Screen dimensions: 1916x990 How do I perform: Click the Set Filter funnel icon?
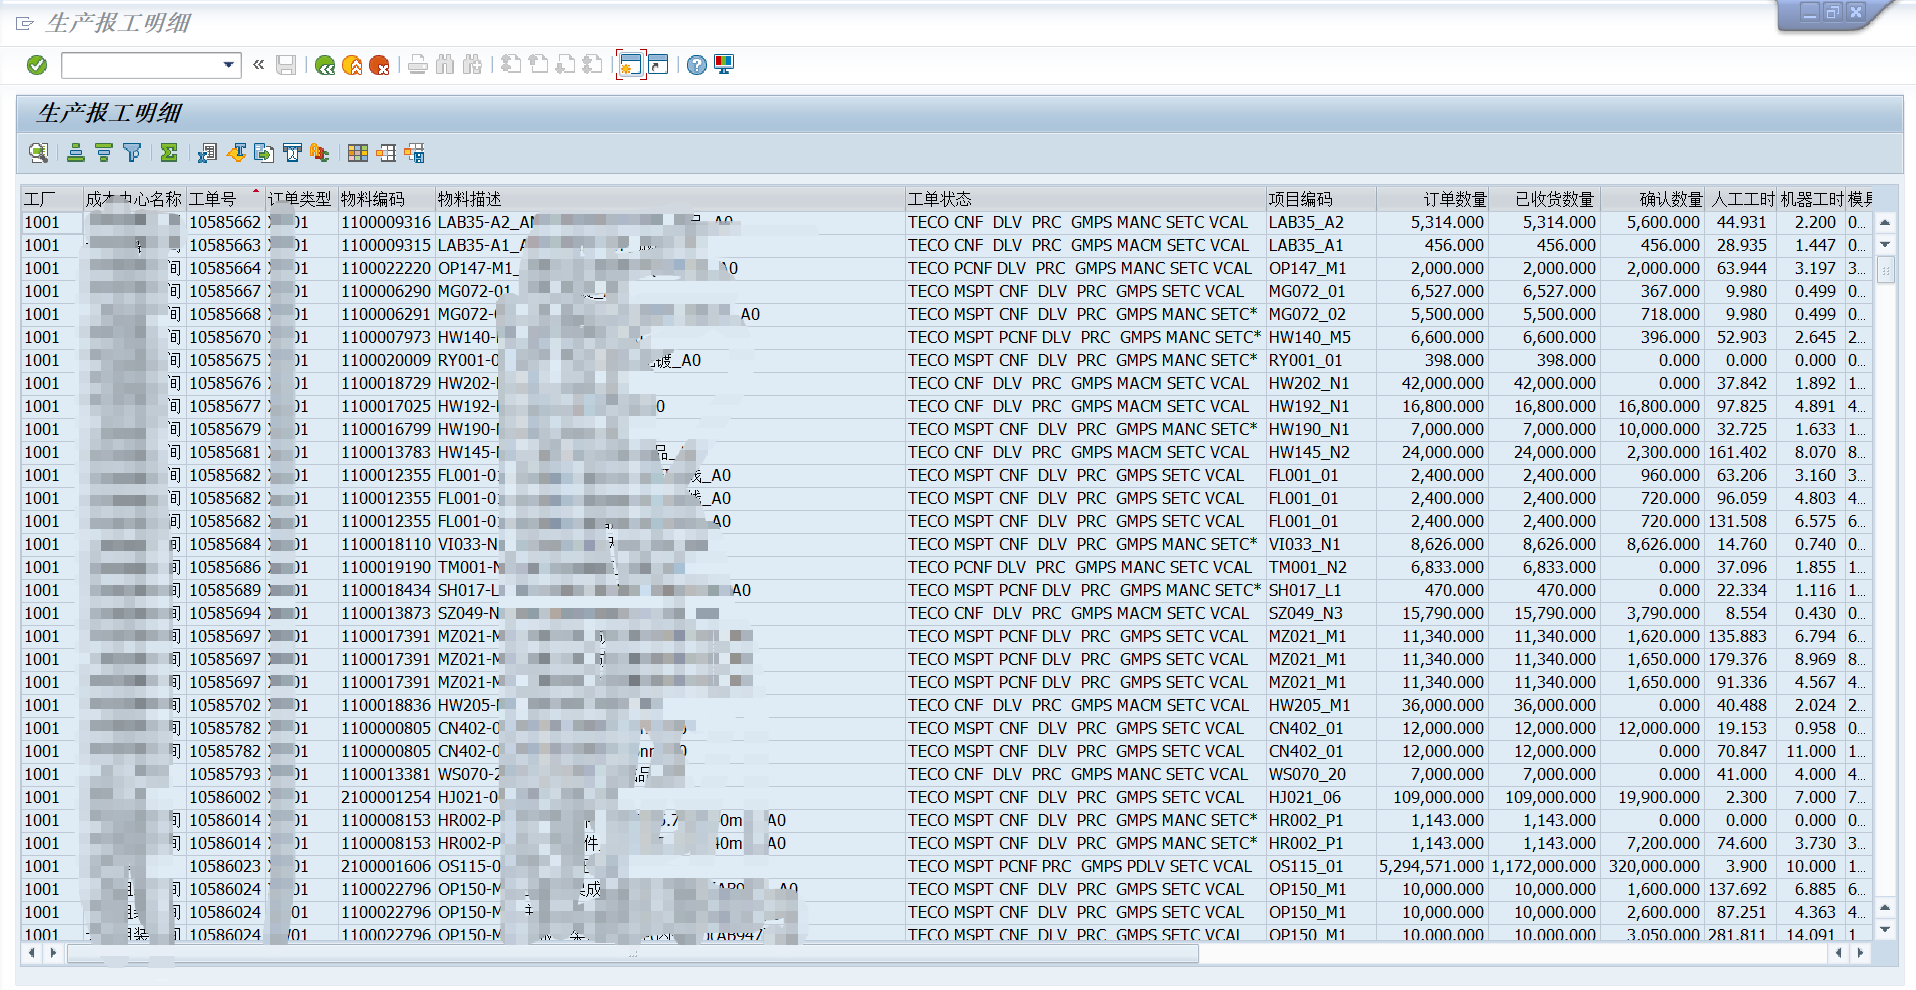132,153
